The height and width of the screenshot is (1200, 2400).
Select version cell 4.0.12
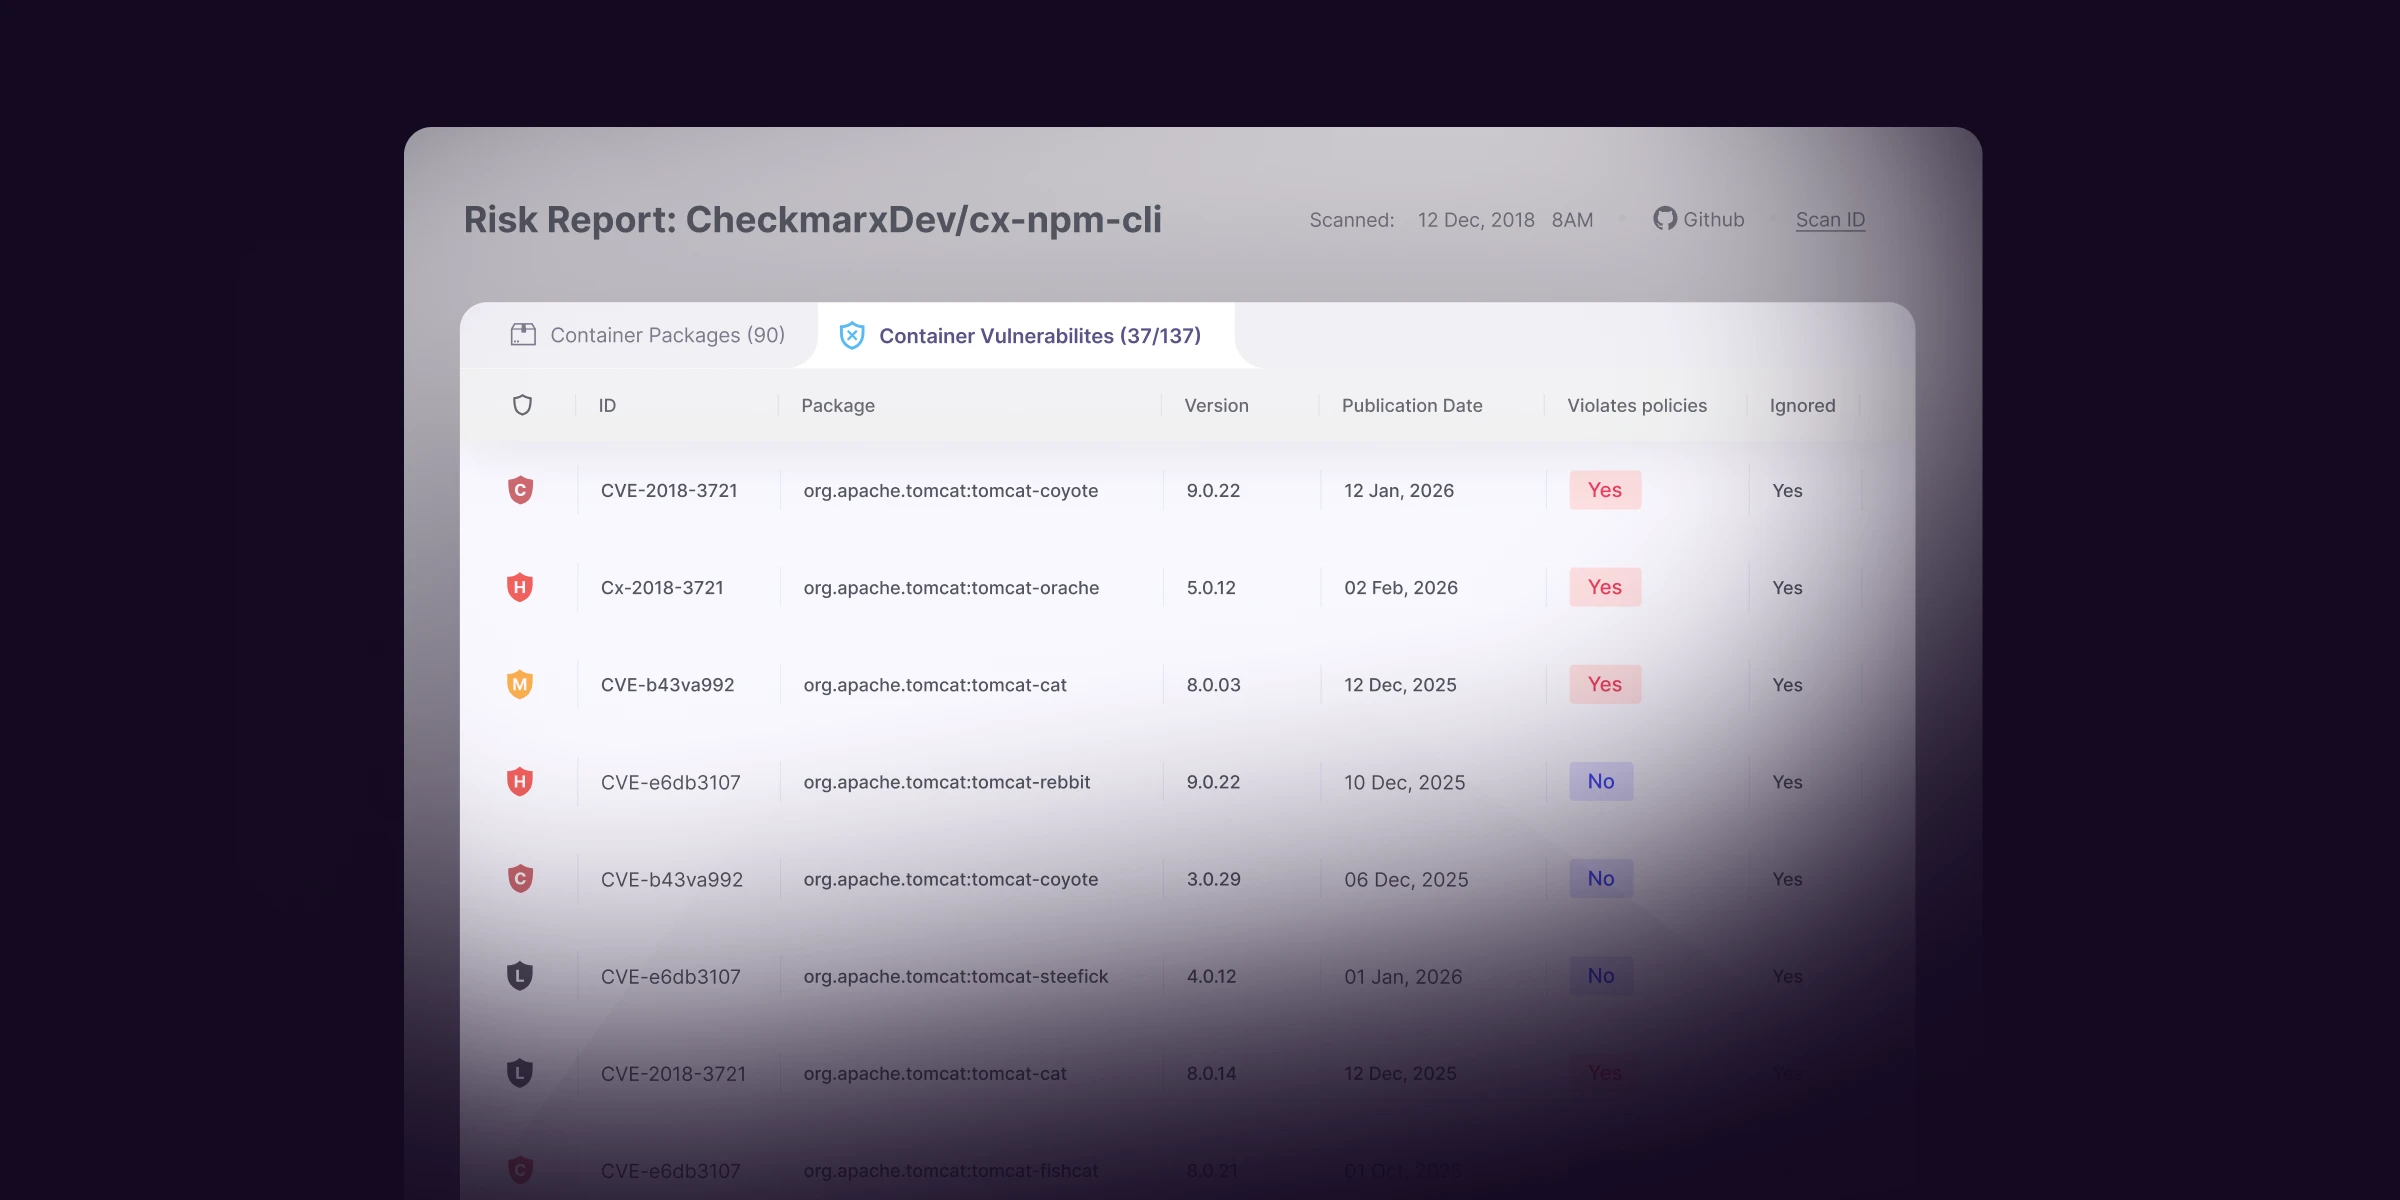pos(1211,976)
